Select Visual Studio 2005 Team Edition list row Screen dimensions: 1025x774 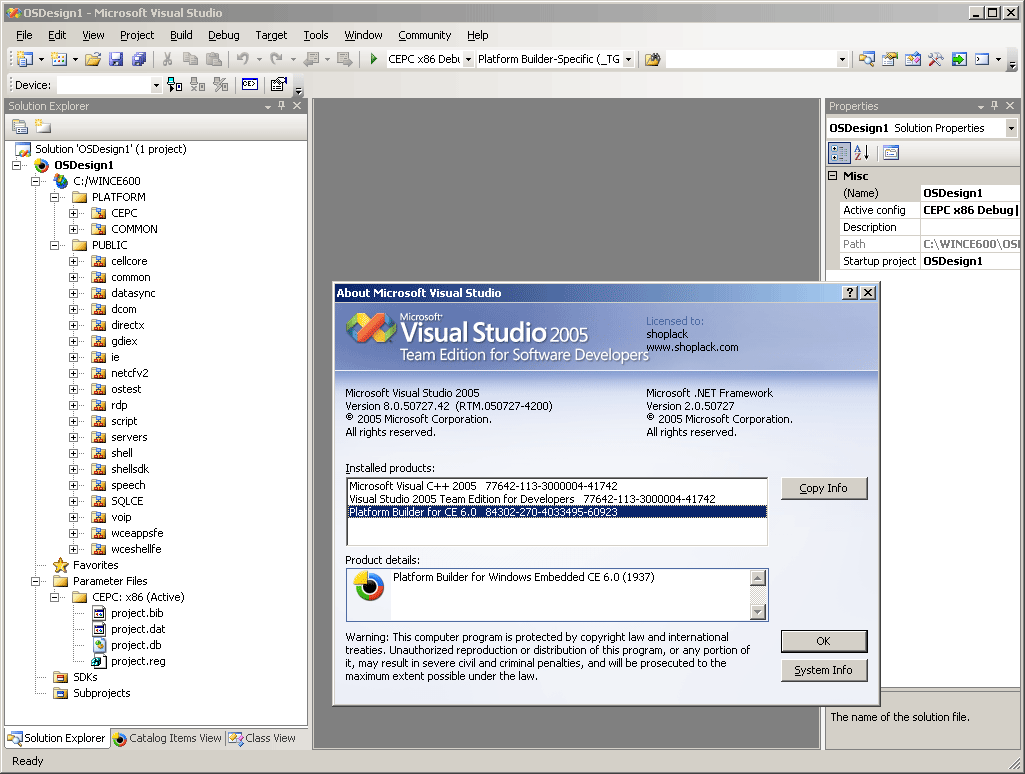coord(557,499)
